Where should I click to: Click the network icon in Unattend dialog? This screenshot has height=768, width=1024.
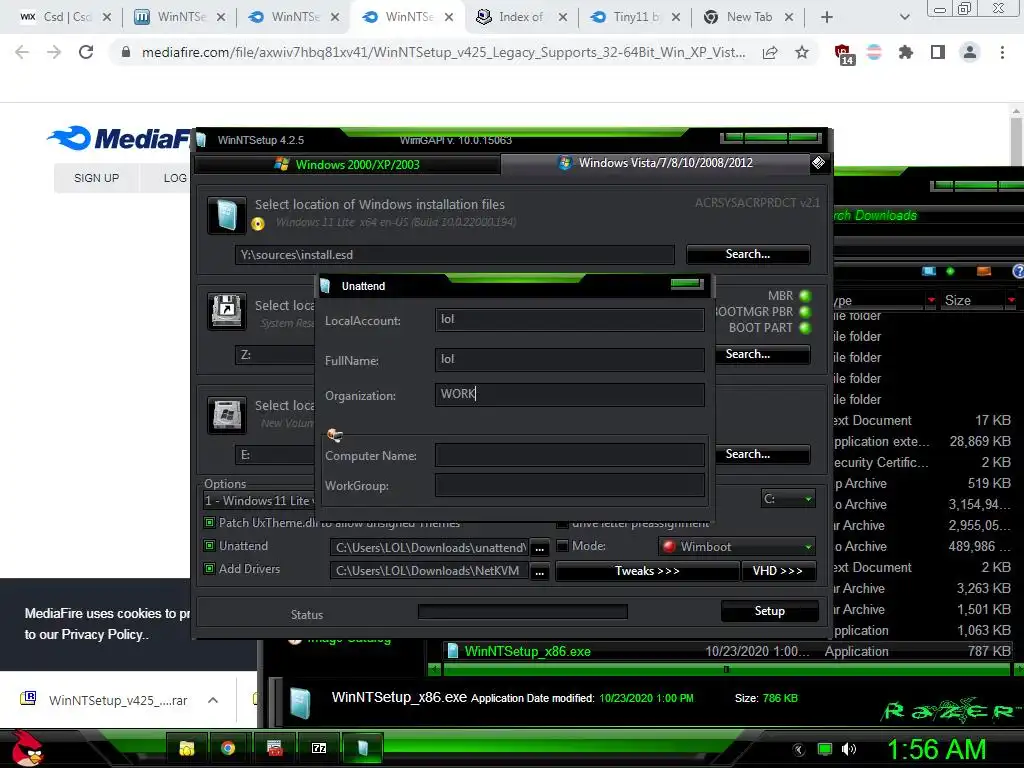(335, 435)
